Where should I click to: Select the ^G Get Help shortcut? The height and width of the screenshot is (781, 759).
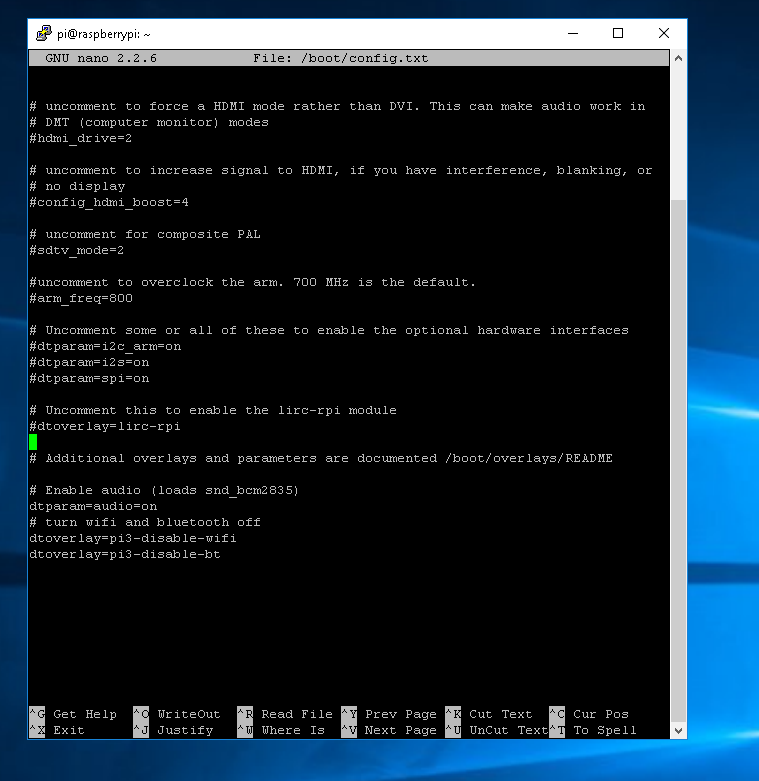[x=73, y=714]
